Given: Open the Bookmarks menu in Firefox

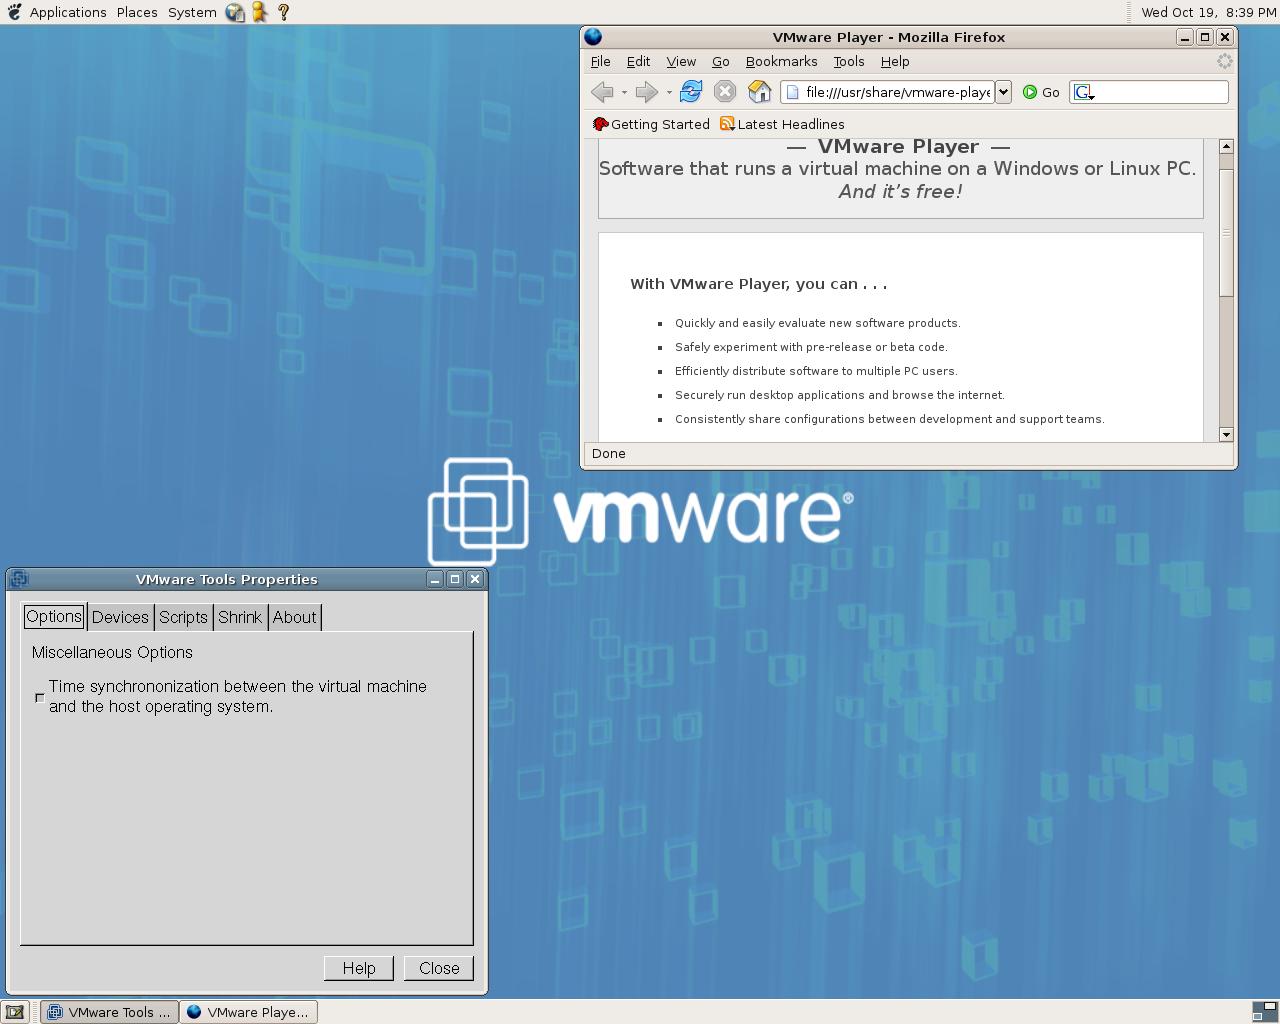Looking at the screenshot, I should click(x=782, y=62).
